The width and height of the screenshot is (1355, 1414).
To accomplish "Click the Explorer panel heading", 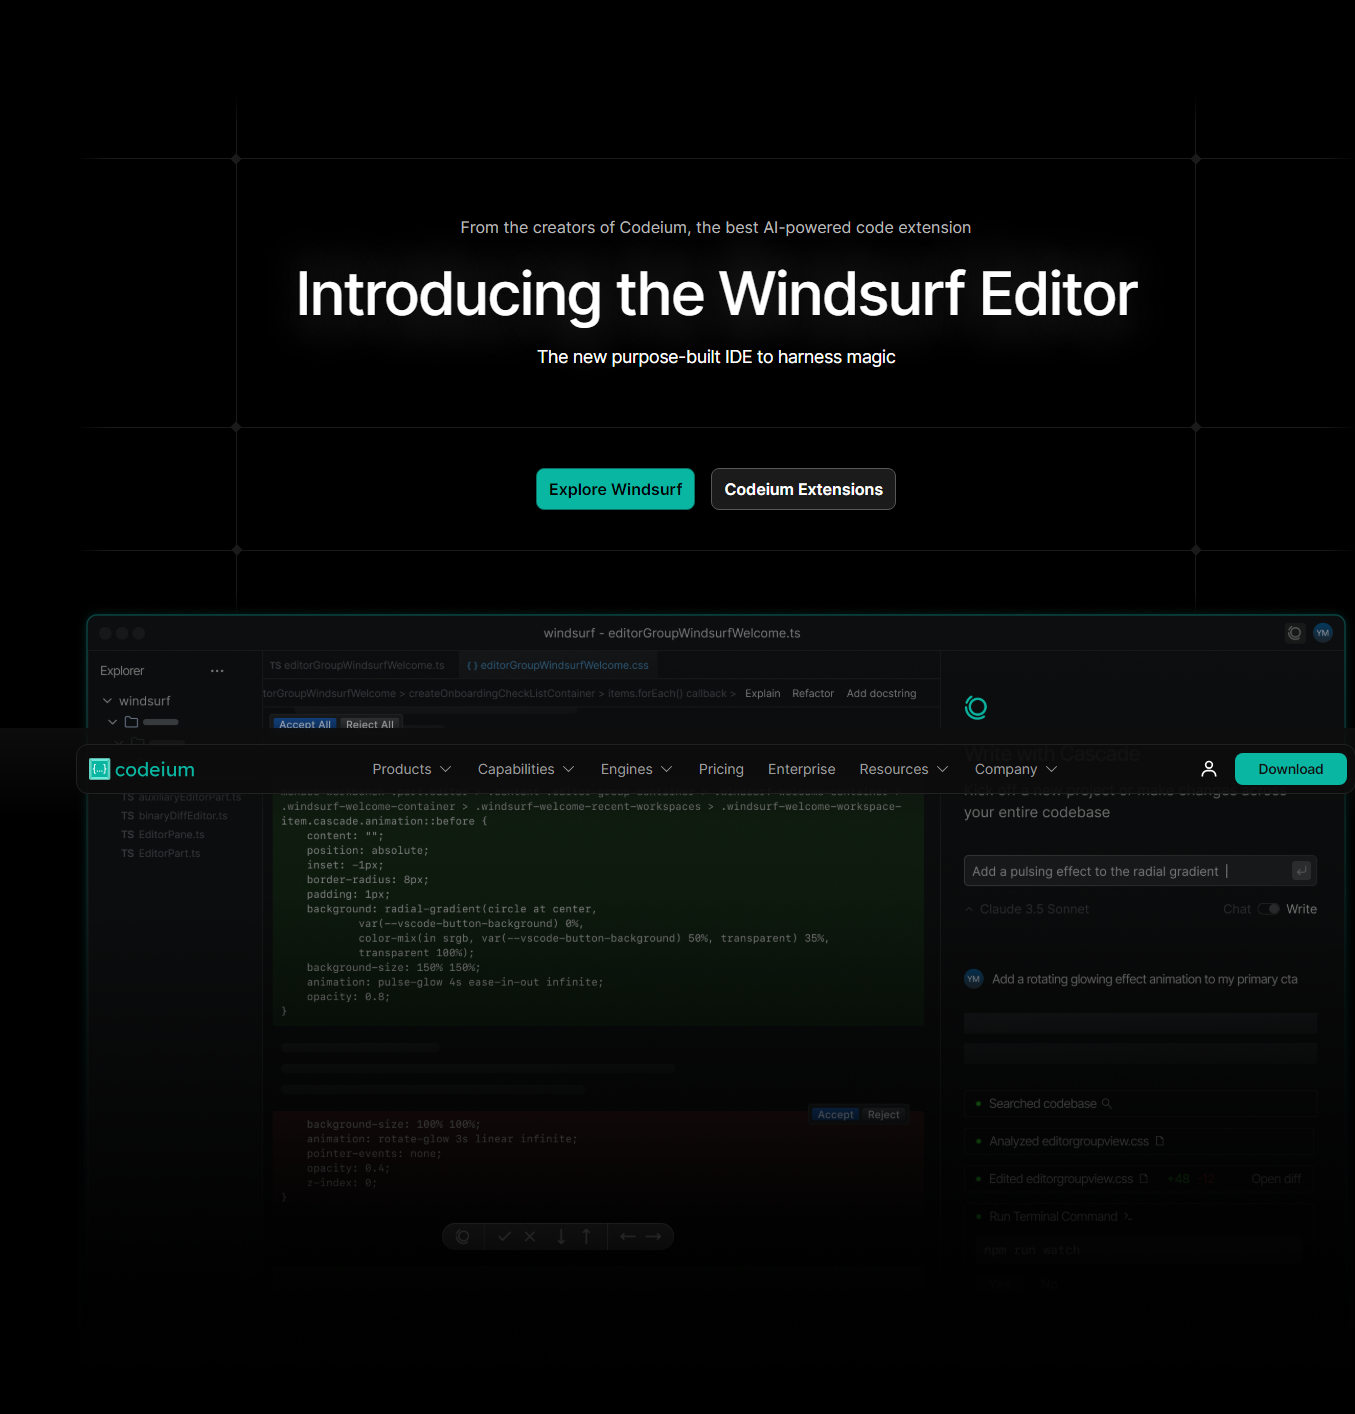I will coord(122,671).
